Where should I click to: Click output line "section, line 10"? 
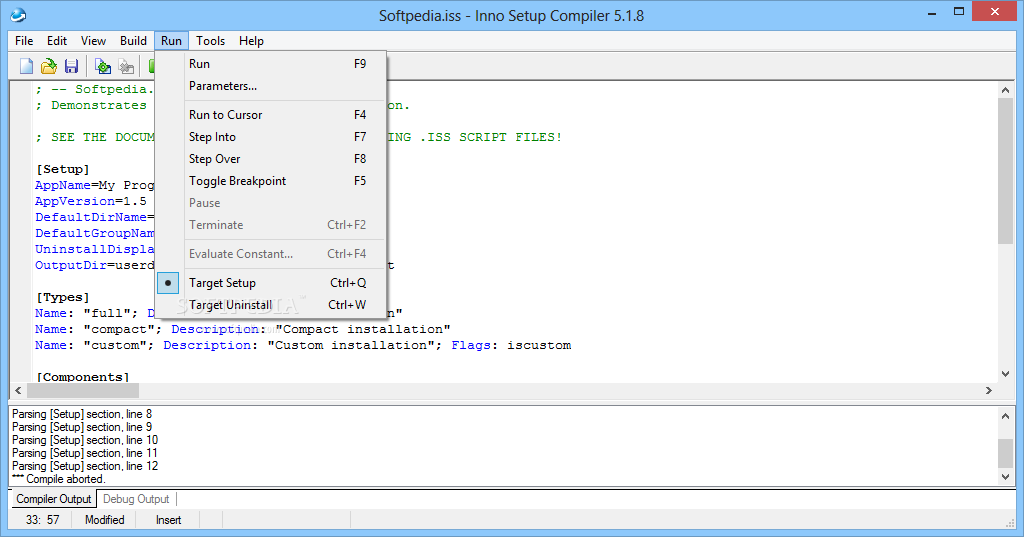(x=85, y=440)
